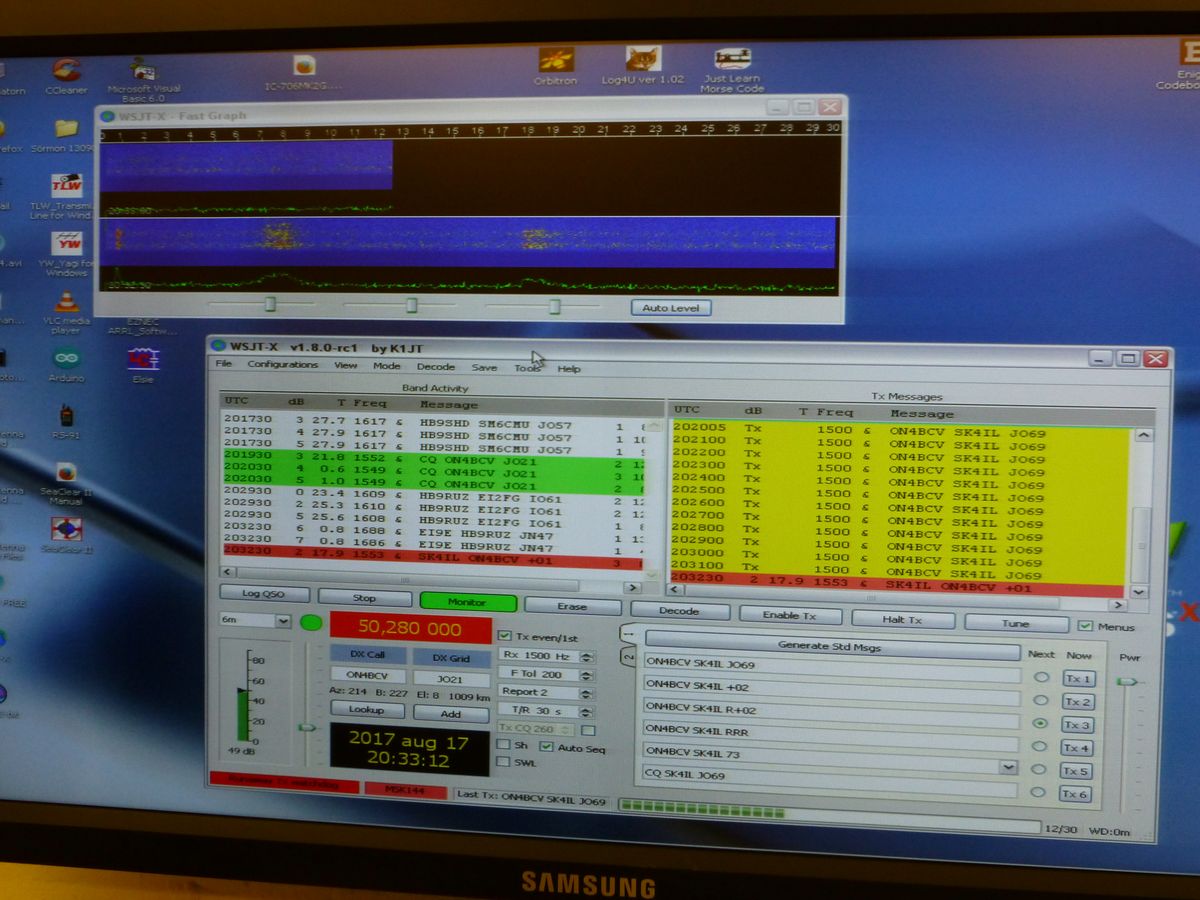The height and width of the screenshot is (900, 1200).
Task: Enable the Sh checkbox
Action: pos(504,745)
